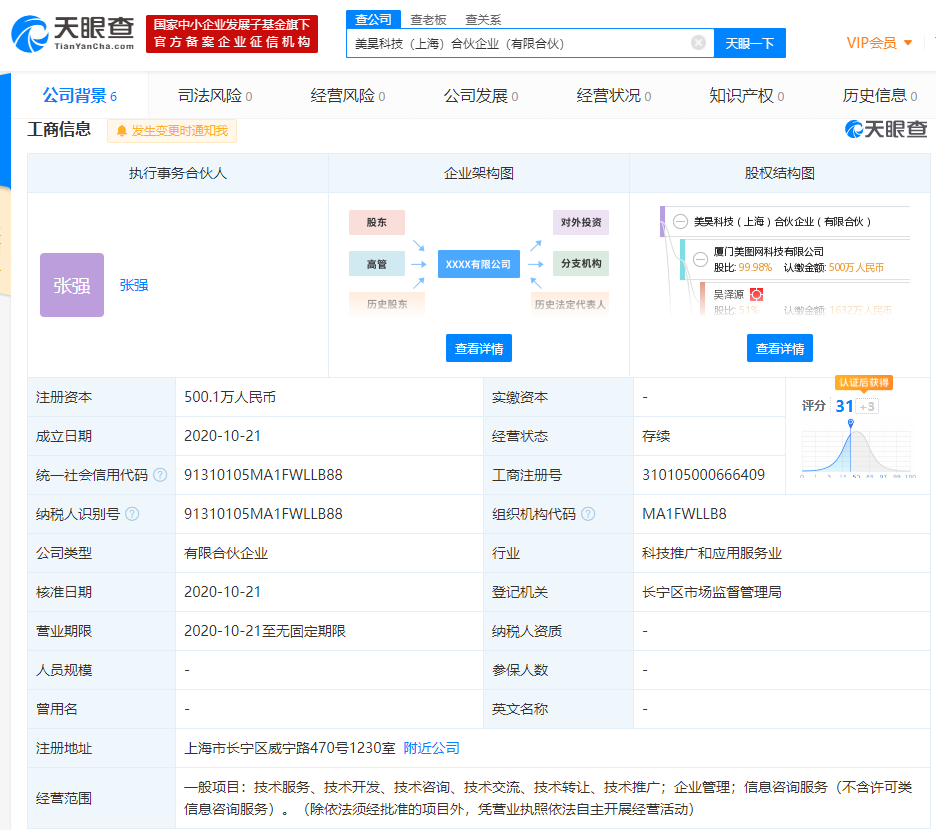Click the 500.1万人民币 registered capital value
Viewport: 936px width, 830px height.
(230, 397)
